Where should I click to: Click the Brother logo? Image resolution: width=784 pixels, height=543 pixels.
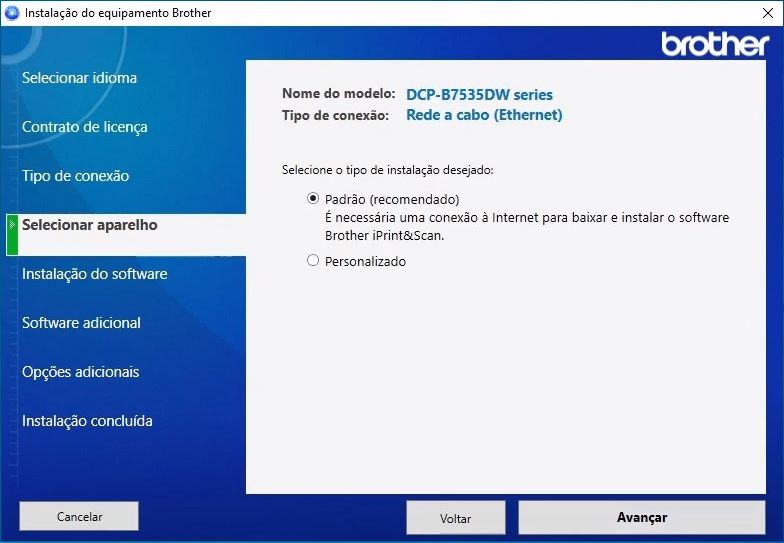pyautogui.click(x=715, y=44)
